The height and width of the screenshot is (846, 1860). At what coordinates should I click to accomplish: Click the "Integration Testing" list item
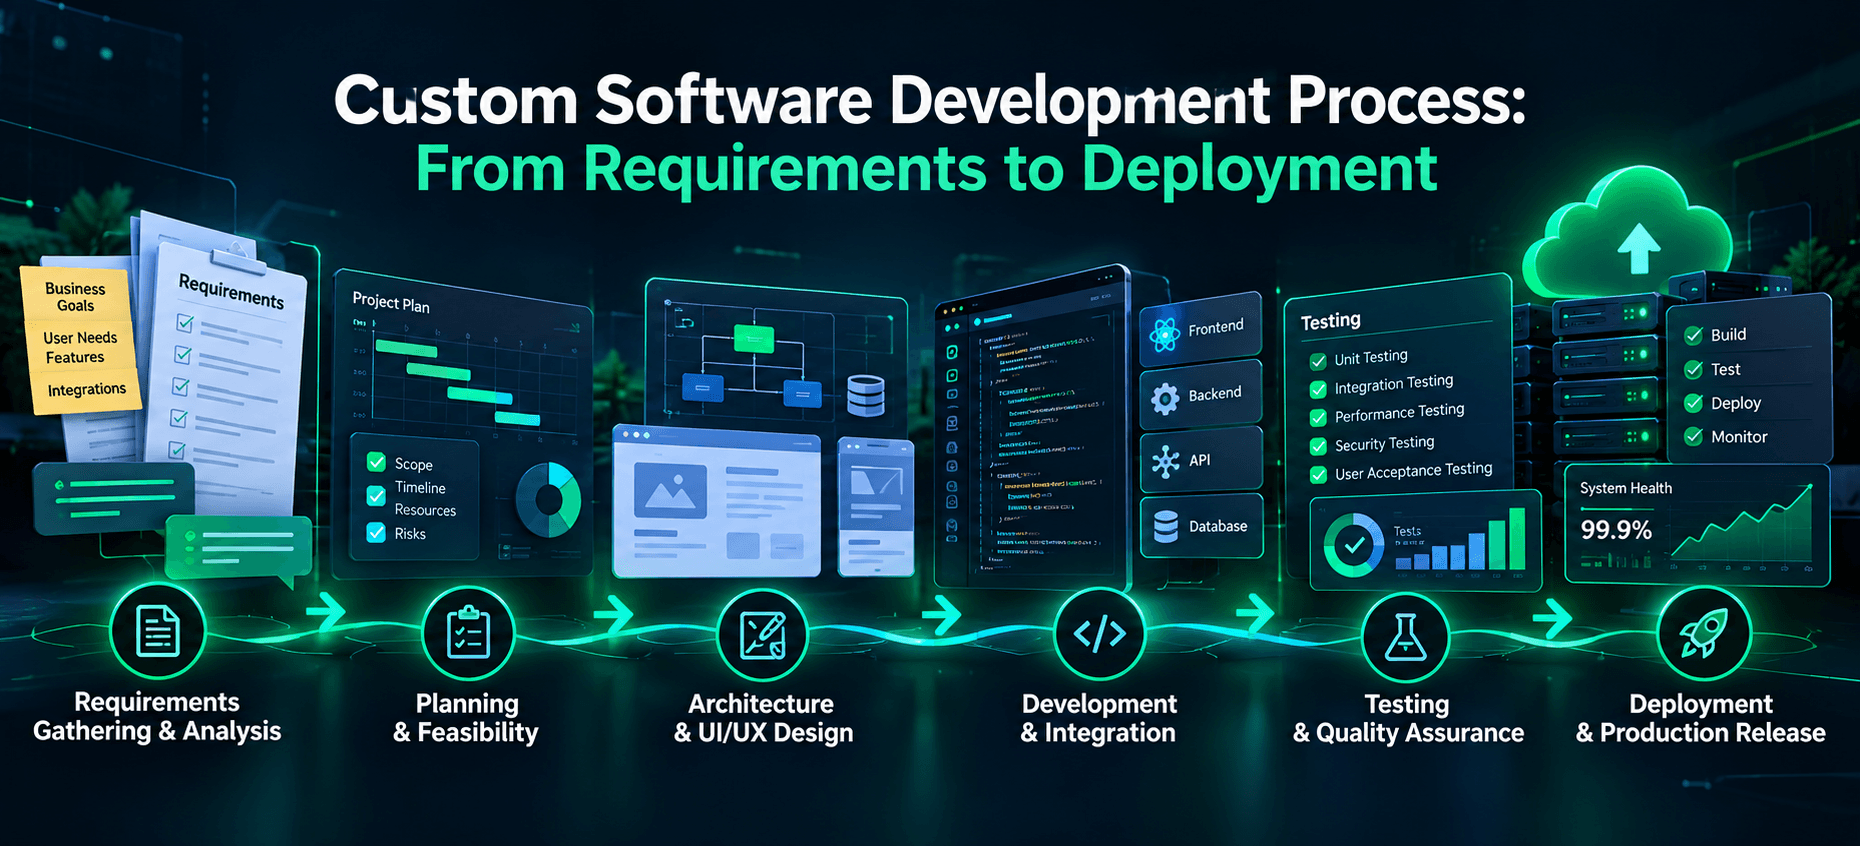[x=1394, y=384]
